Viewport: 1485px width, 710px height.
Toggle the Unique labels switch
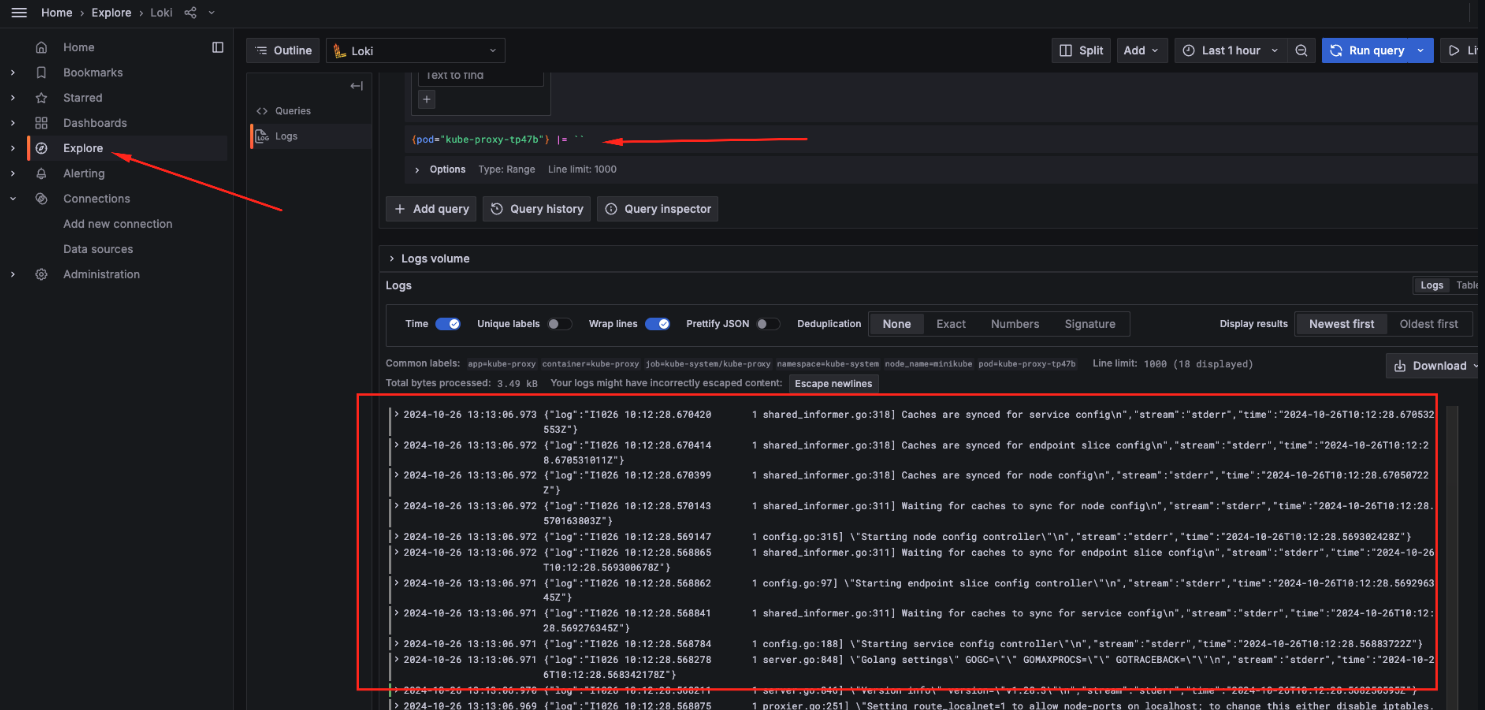(x=560, y=324)
